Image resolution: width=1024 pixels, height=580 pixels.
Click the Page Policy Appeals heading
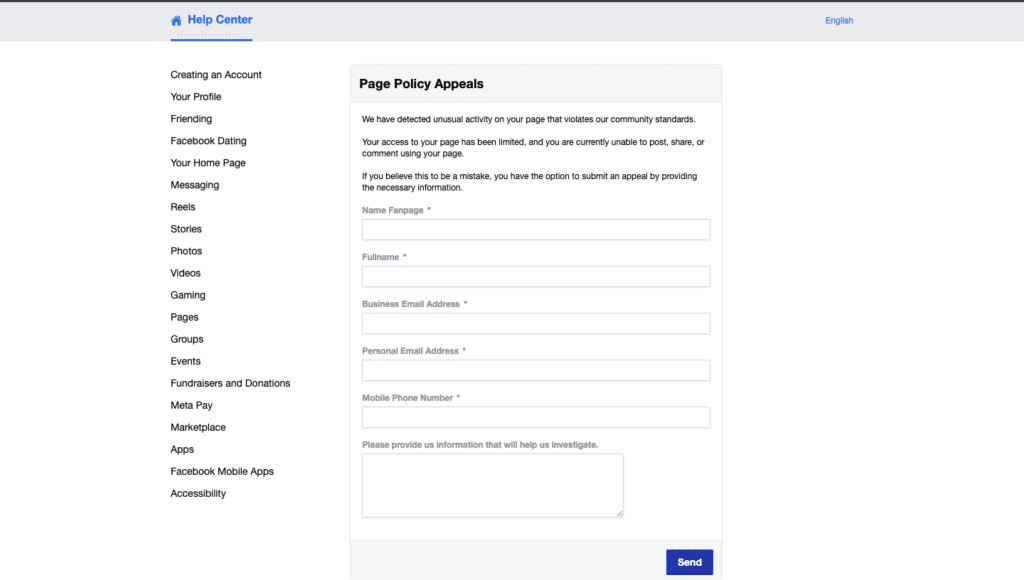pos(421,84)
